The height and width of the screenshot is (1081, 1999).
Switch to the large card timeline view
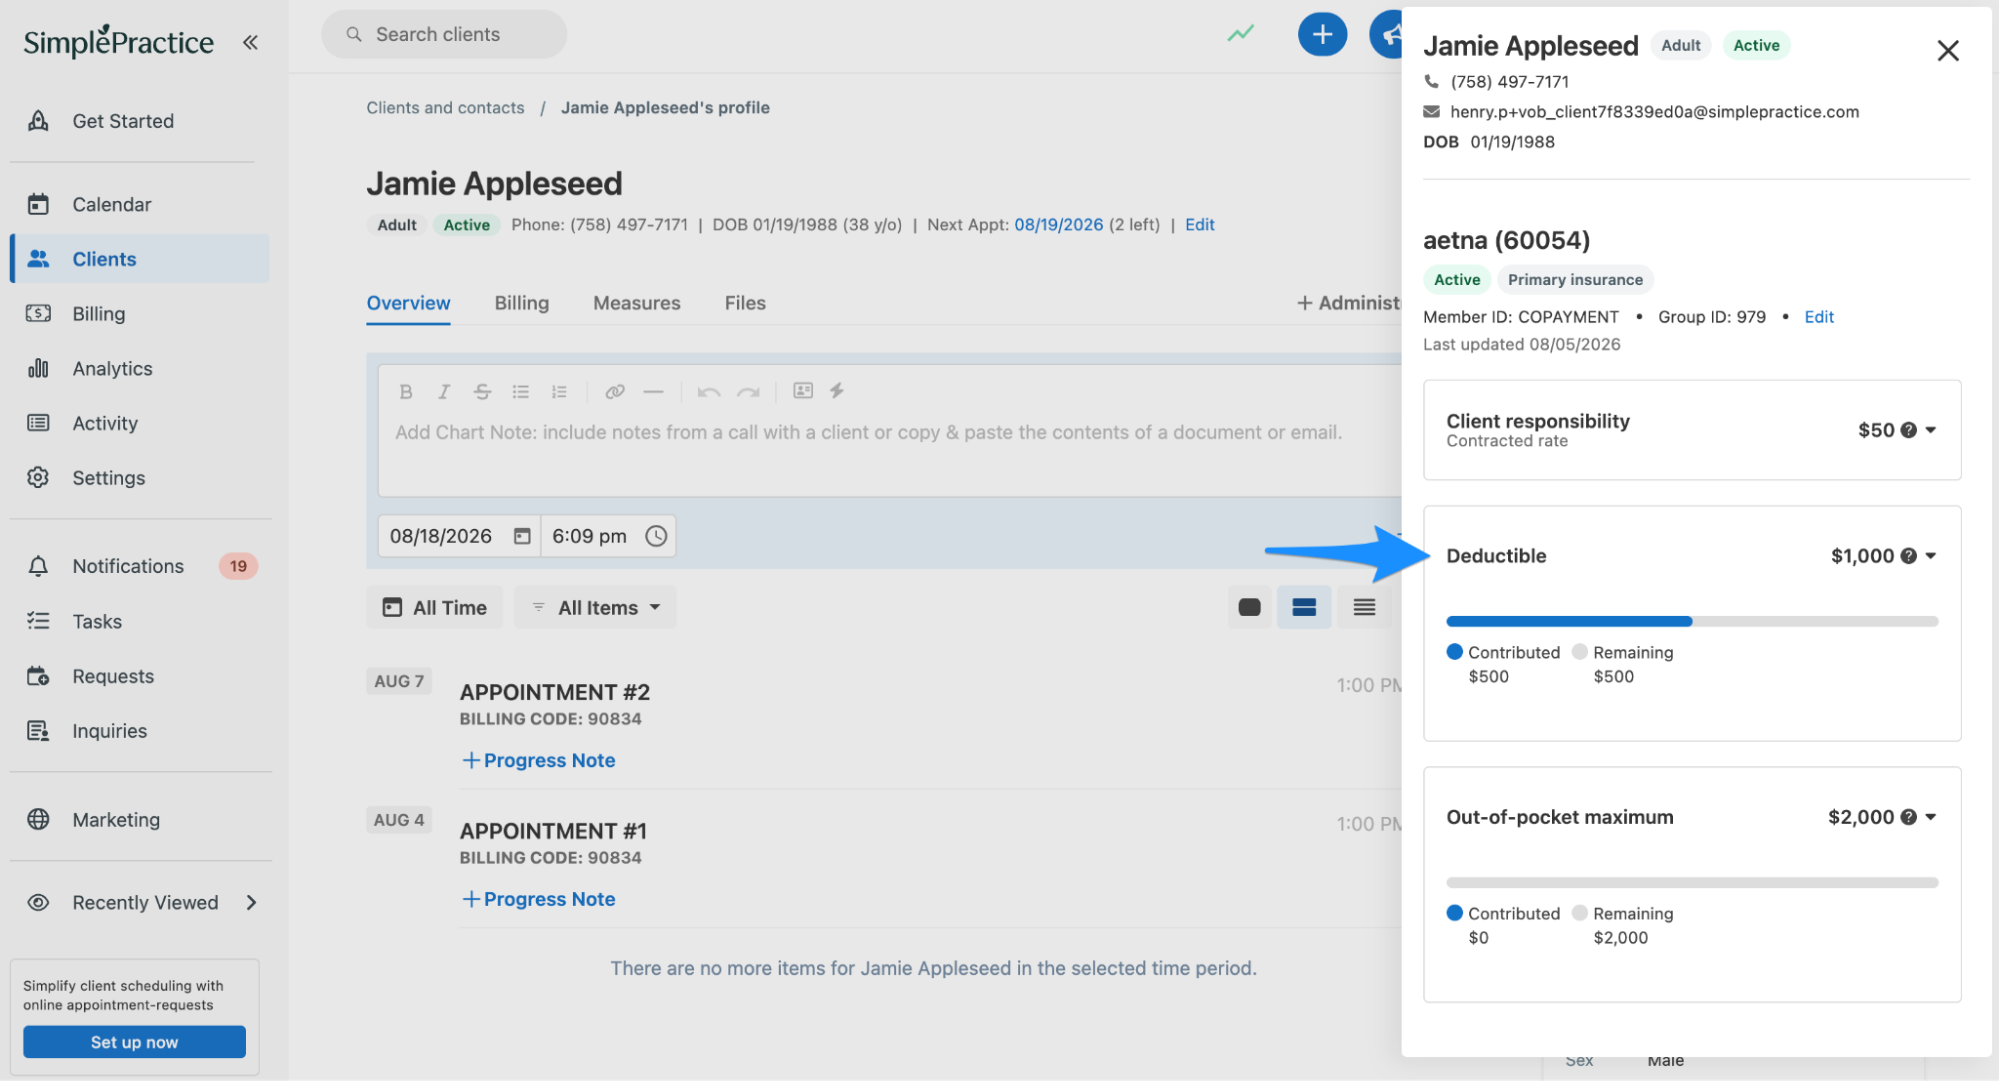1249,607
